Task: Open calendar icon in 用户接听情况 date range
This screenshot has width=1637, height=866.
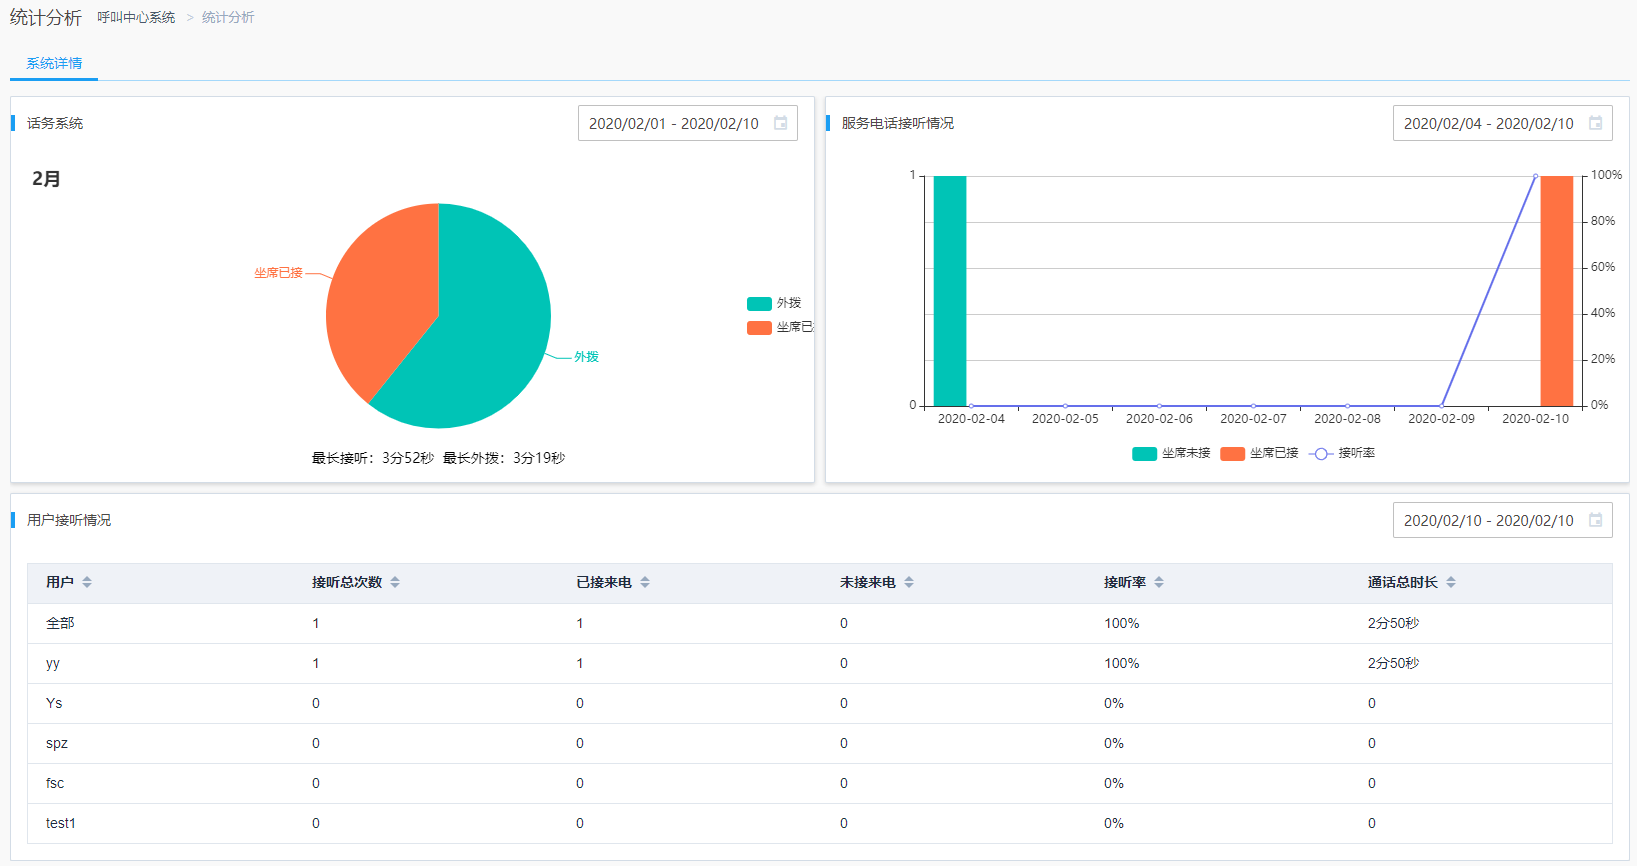Action: coord(1596,520)
